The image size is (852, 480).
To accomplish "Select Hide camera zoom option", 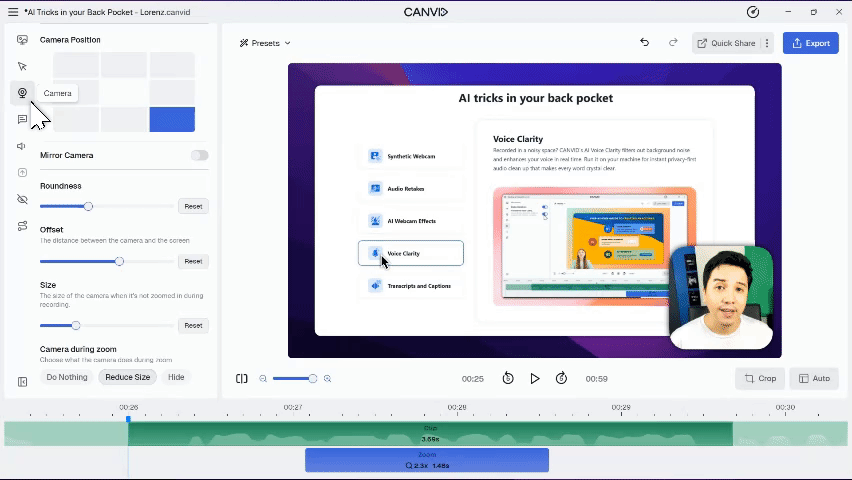I will 176,377.
